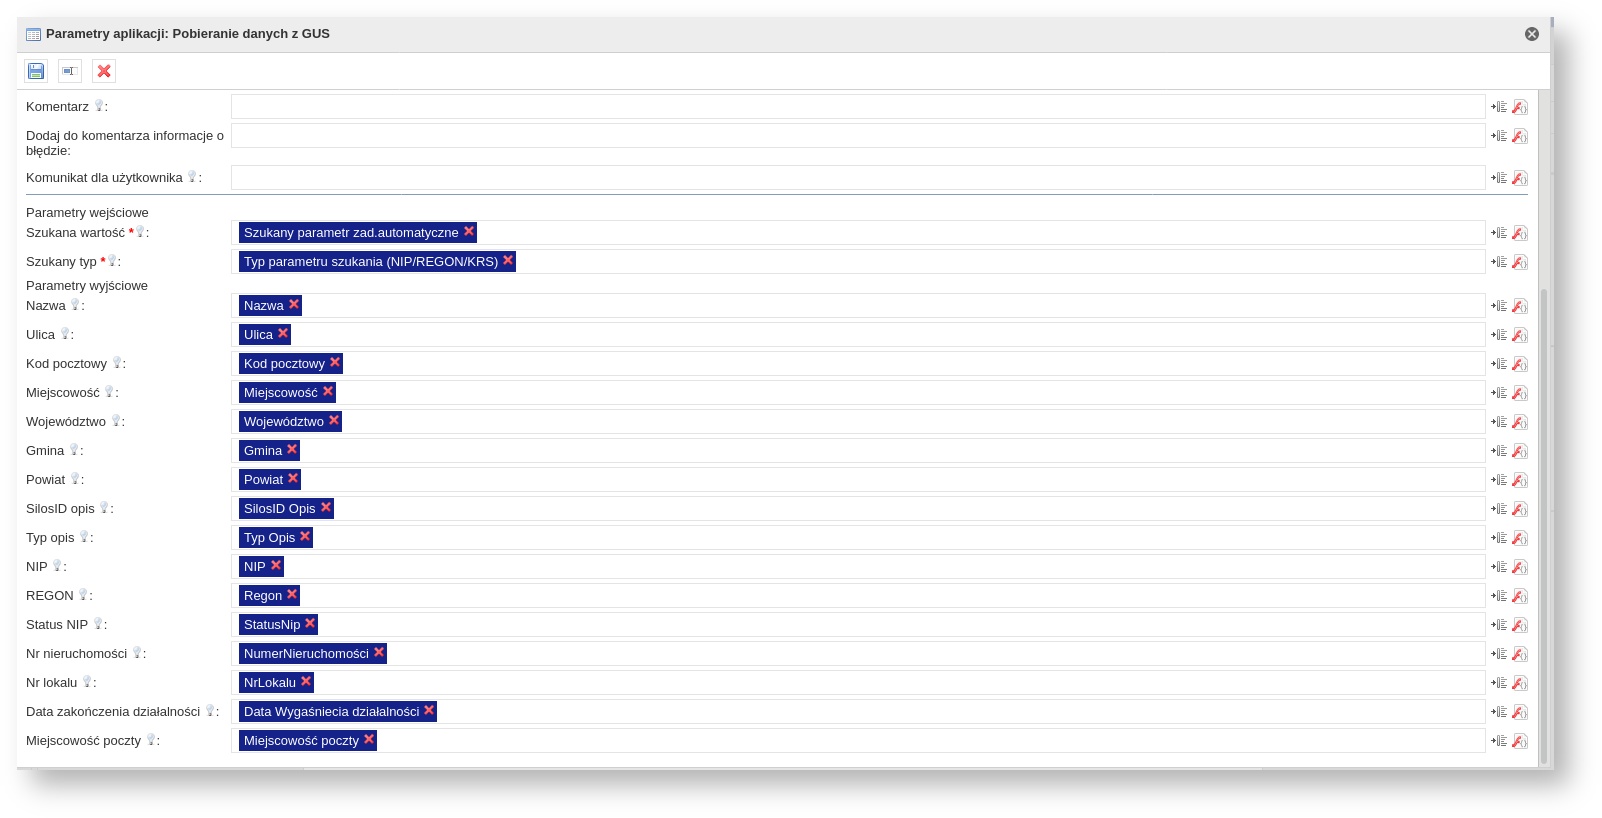Click the 'NumerNieruchomości' tag
The width and height of the screenshot is (1602, 818).
tap(306, 654)
